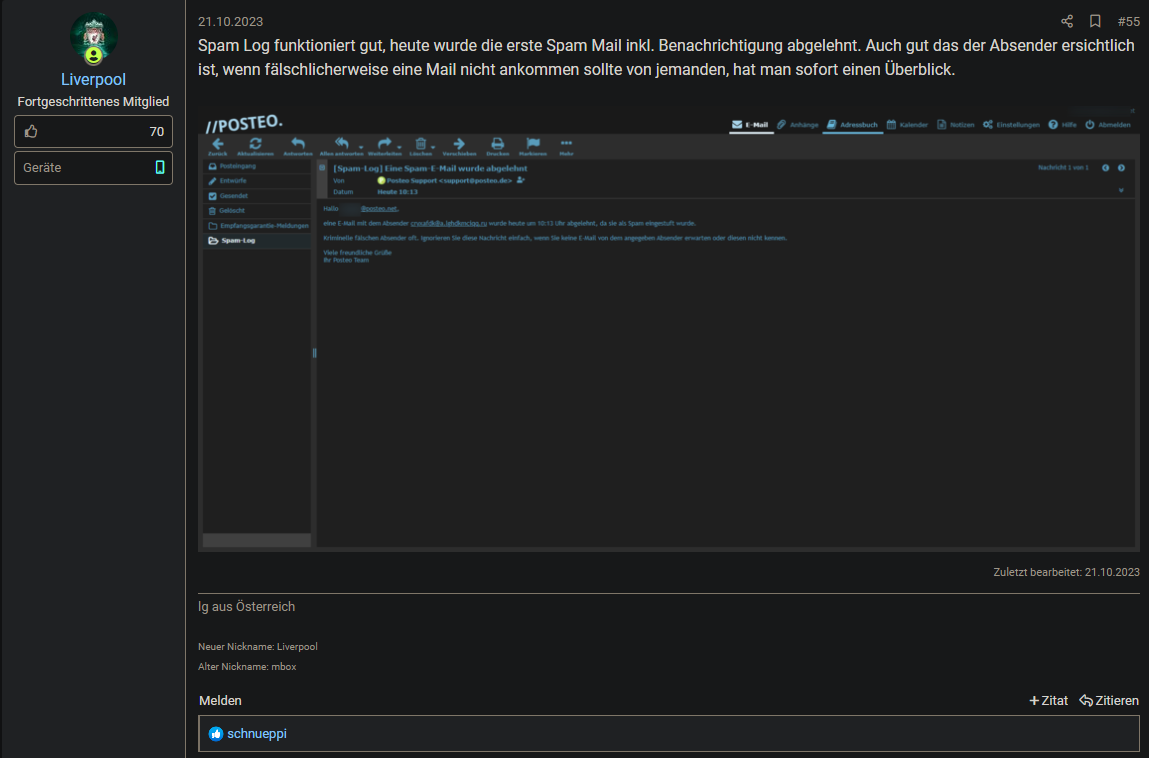Select the Adressbuch tab in Posteo
Image resolution: width=1149 pixels, height=758 pixels.
tap(851, 125)
